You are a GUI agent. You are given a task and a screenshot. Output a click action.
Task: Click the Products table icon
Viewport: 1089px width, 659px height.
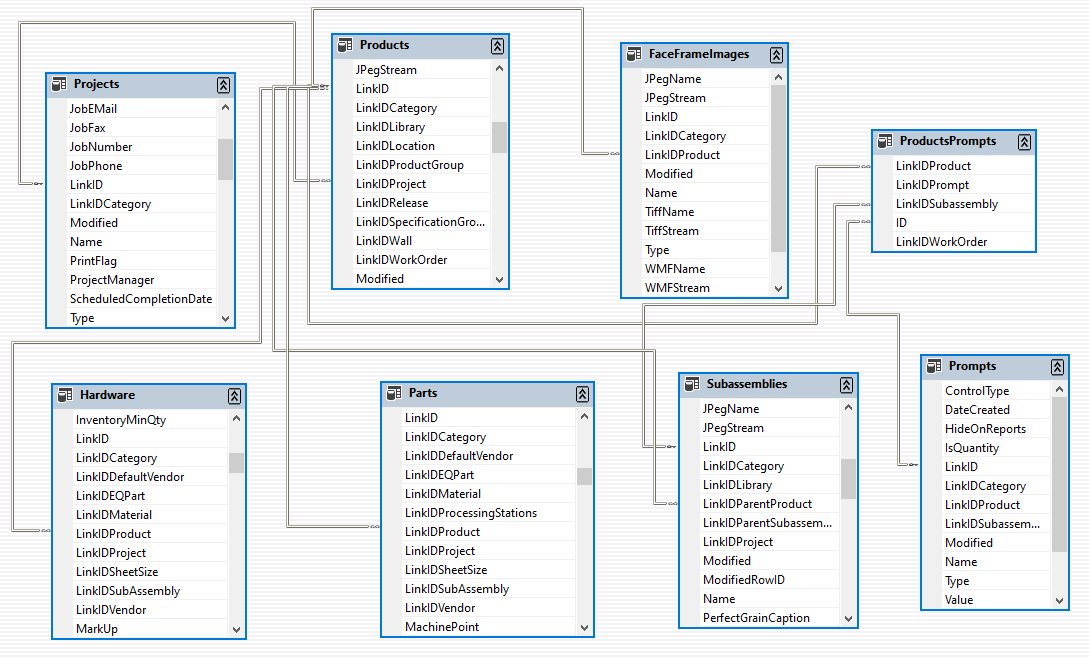tap(347, 46)
